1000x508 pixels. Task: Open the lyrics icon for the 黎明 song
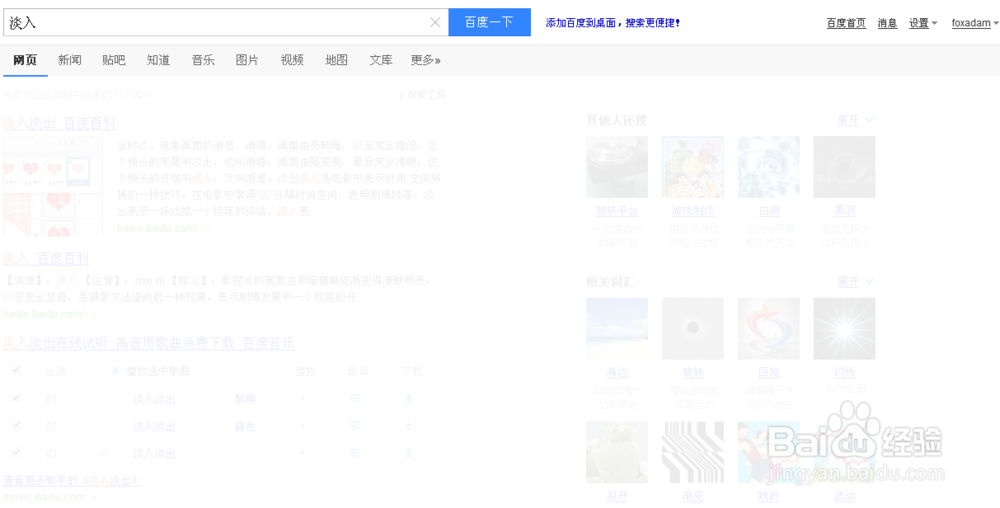(355, 398)
